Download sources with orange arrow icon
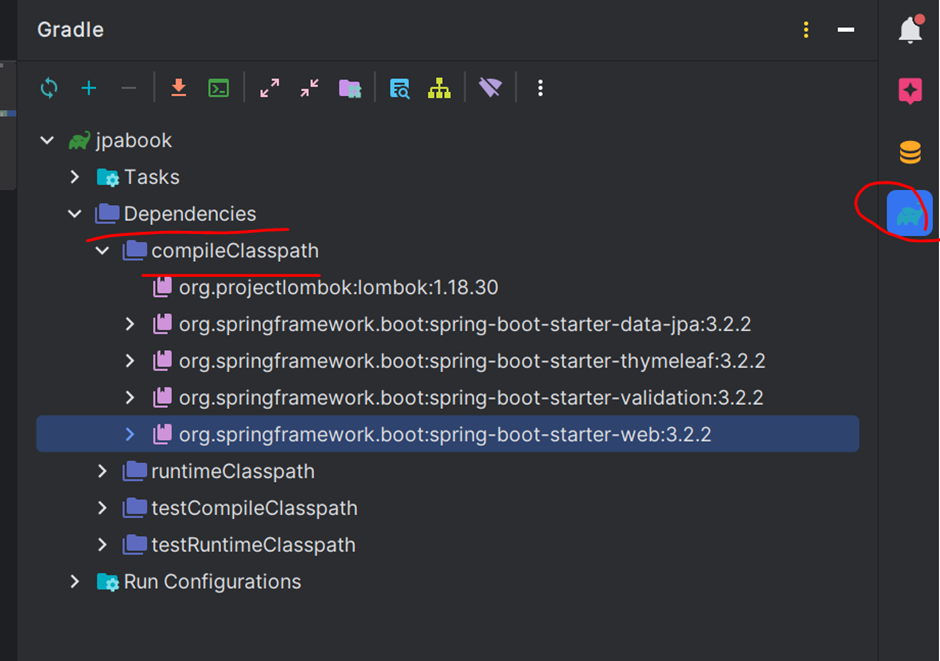Image resolution: width=940 pixels, height=661 pixels. click(x=179, y=88)
